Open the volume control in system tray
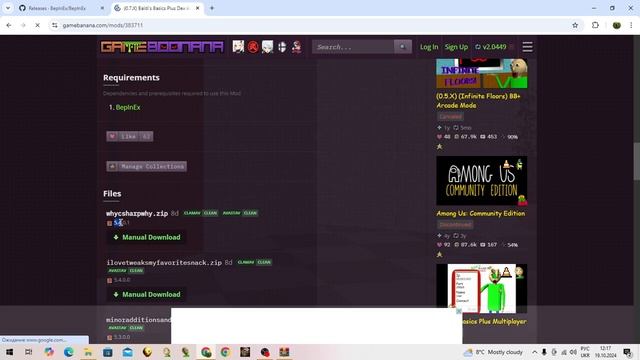Image resolution: width=640 pixels, height=360 pixels. click(x=573, y=352)
